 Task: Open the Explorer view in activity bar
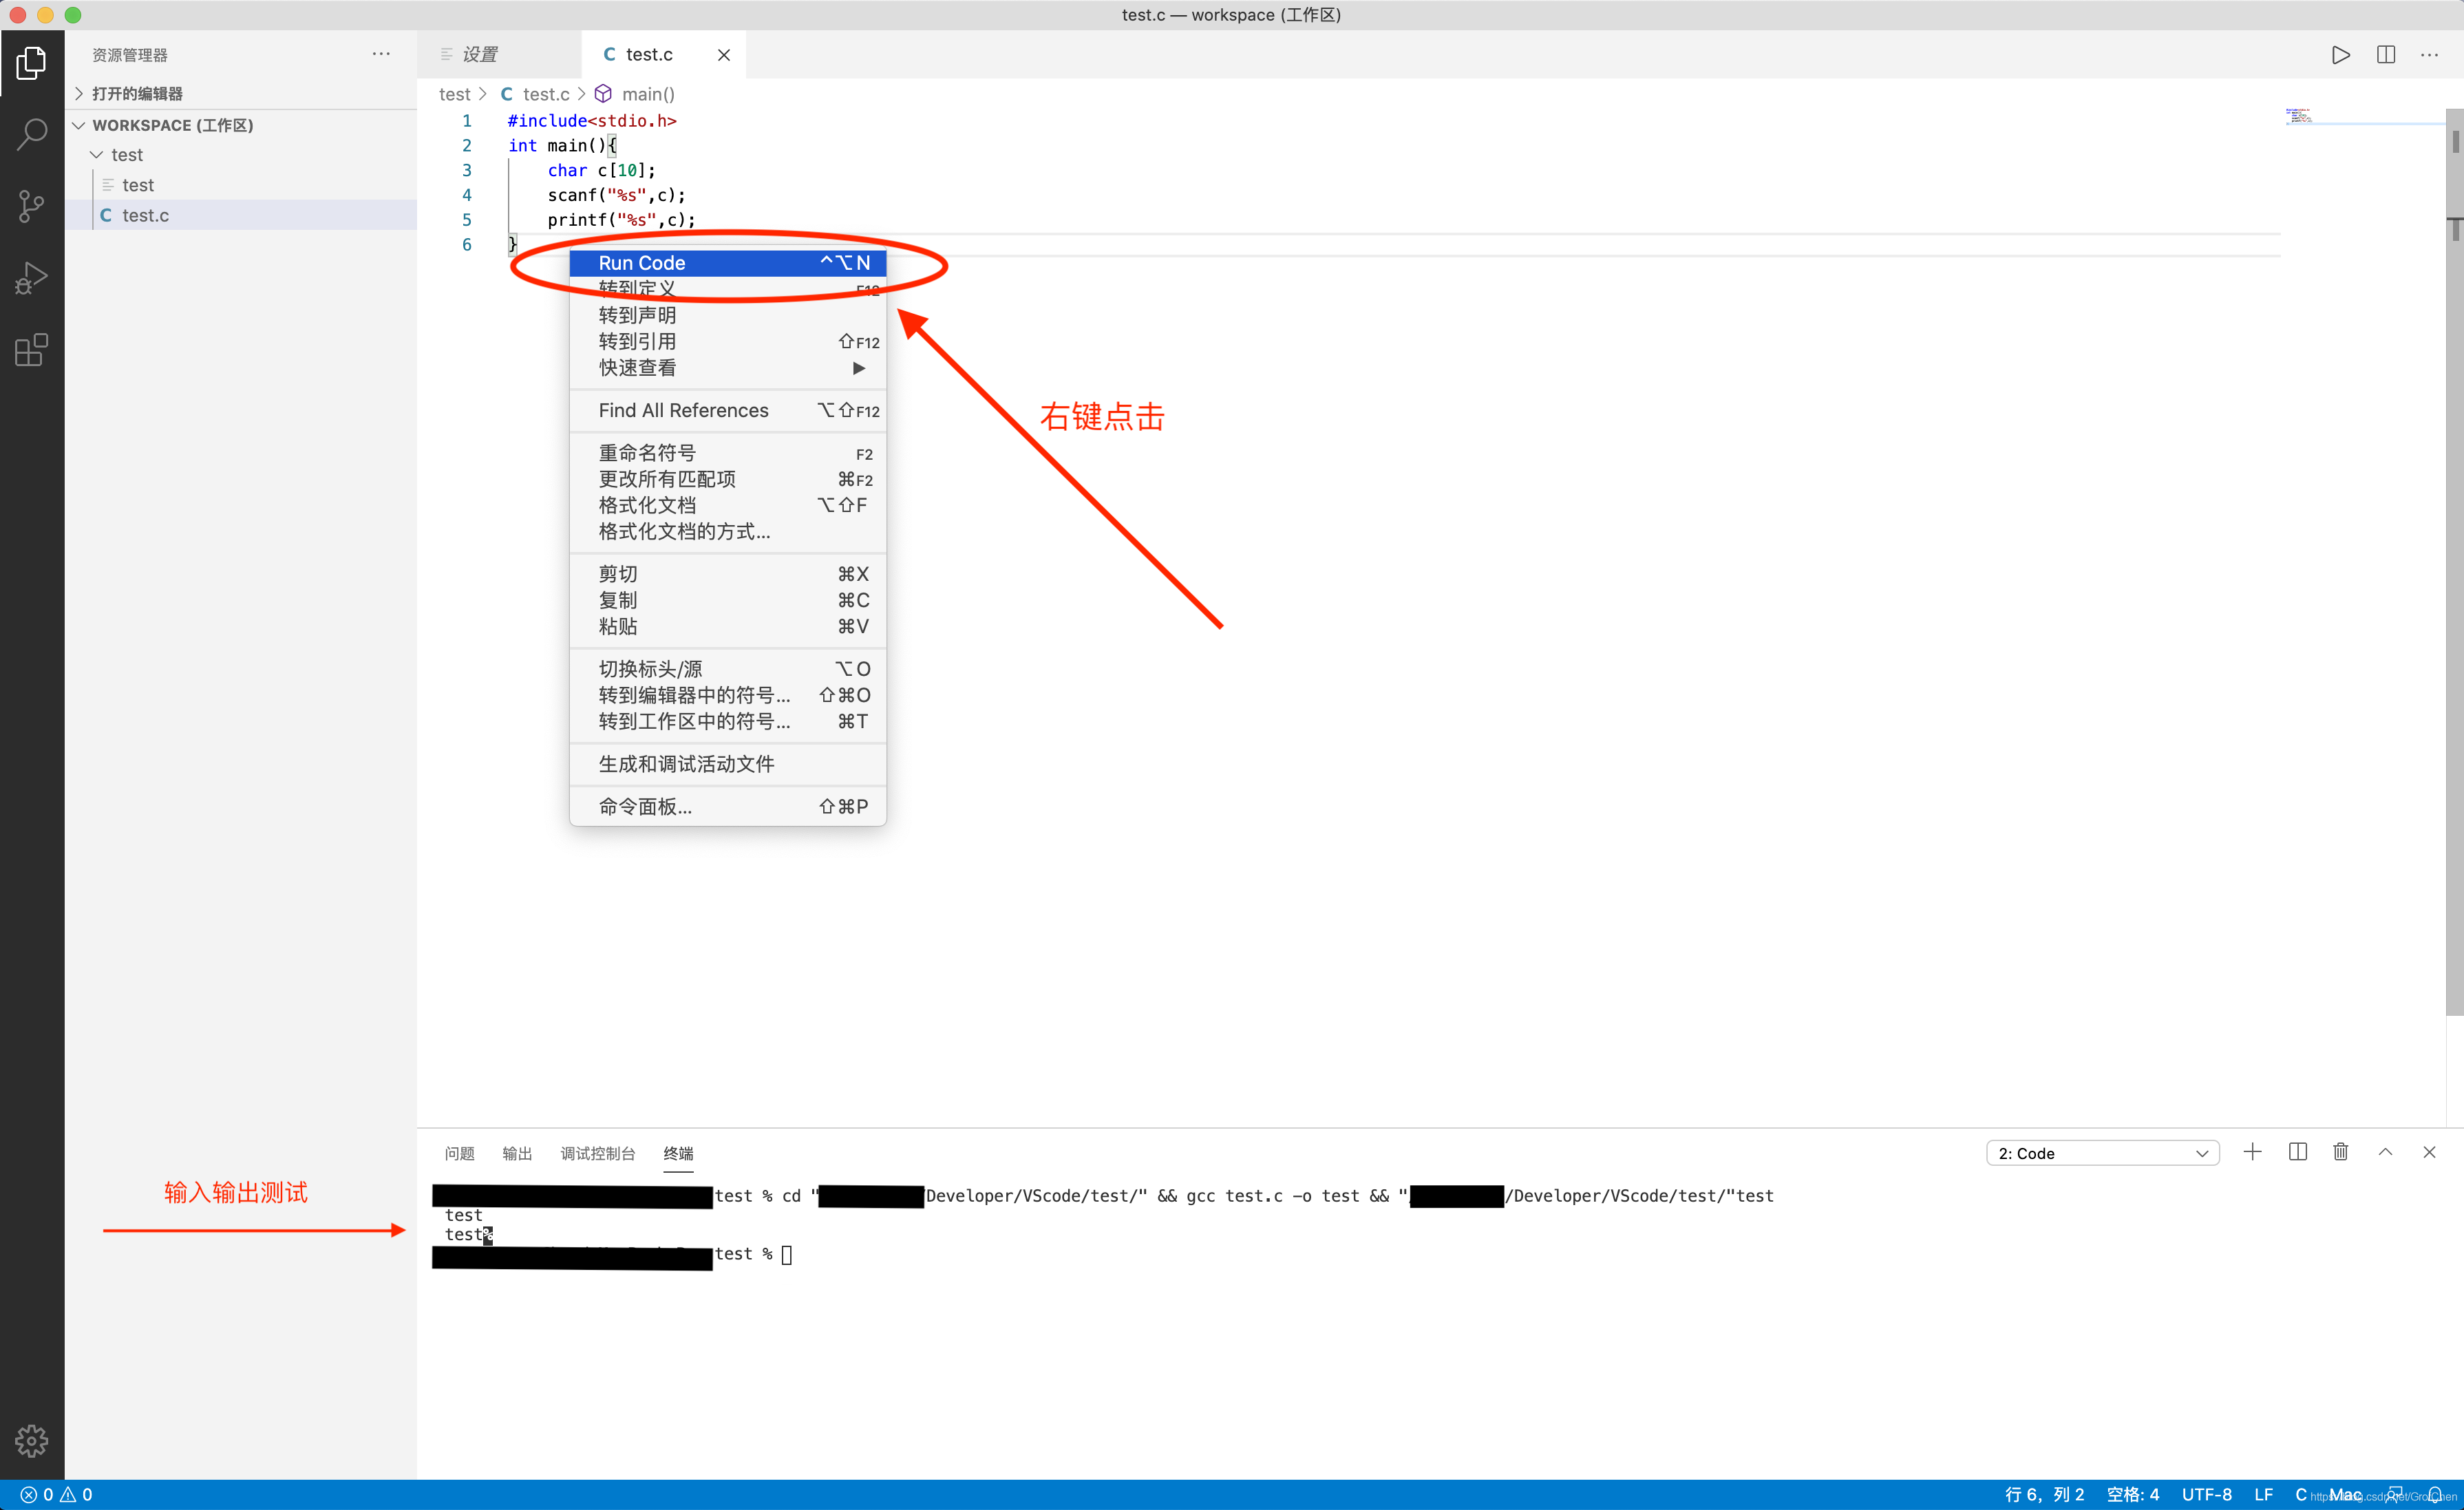tap(31, 63)
